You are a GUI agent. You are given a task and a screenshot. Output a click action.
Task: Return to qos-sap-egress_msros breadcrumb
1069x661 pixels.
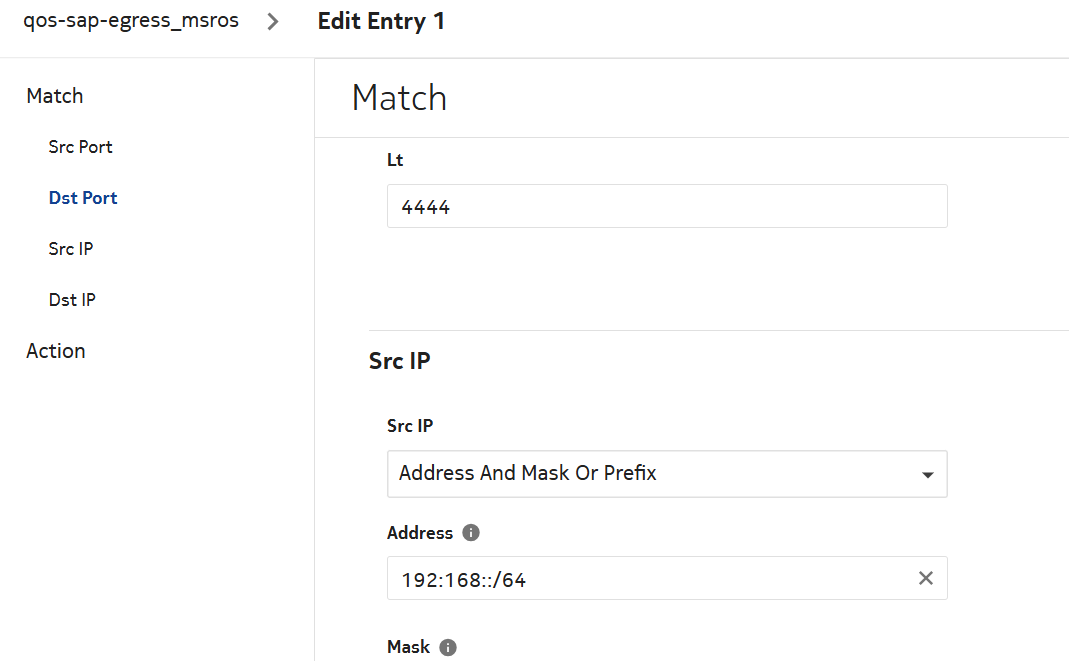click(x=131, y=21)
